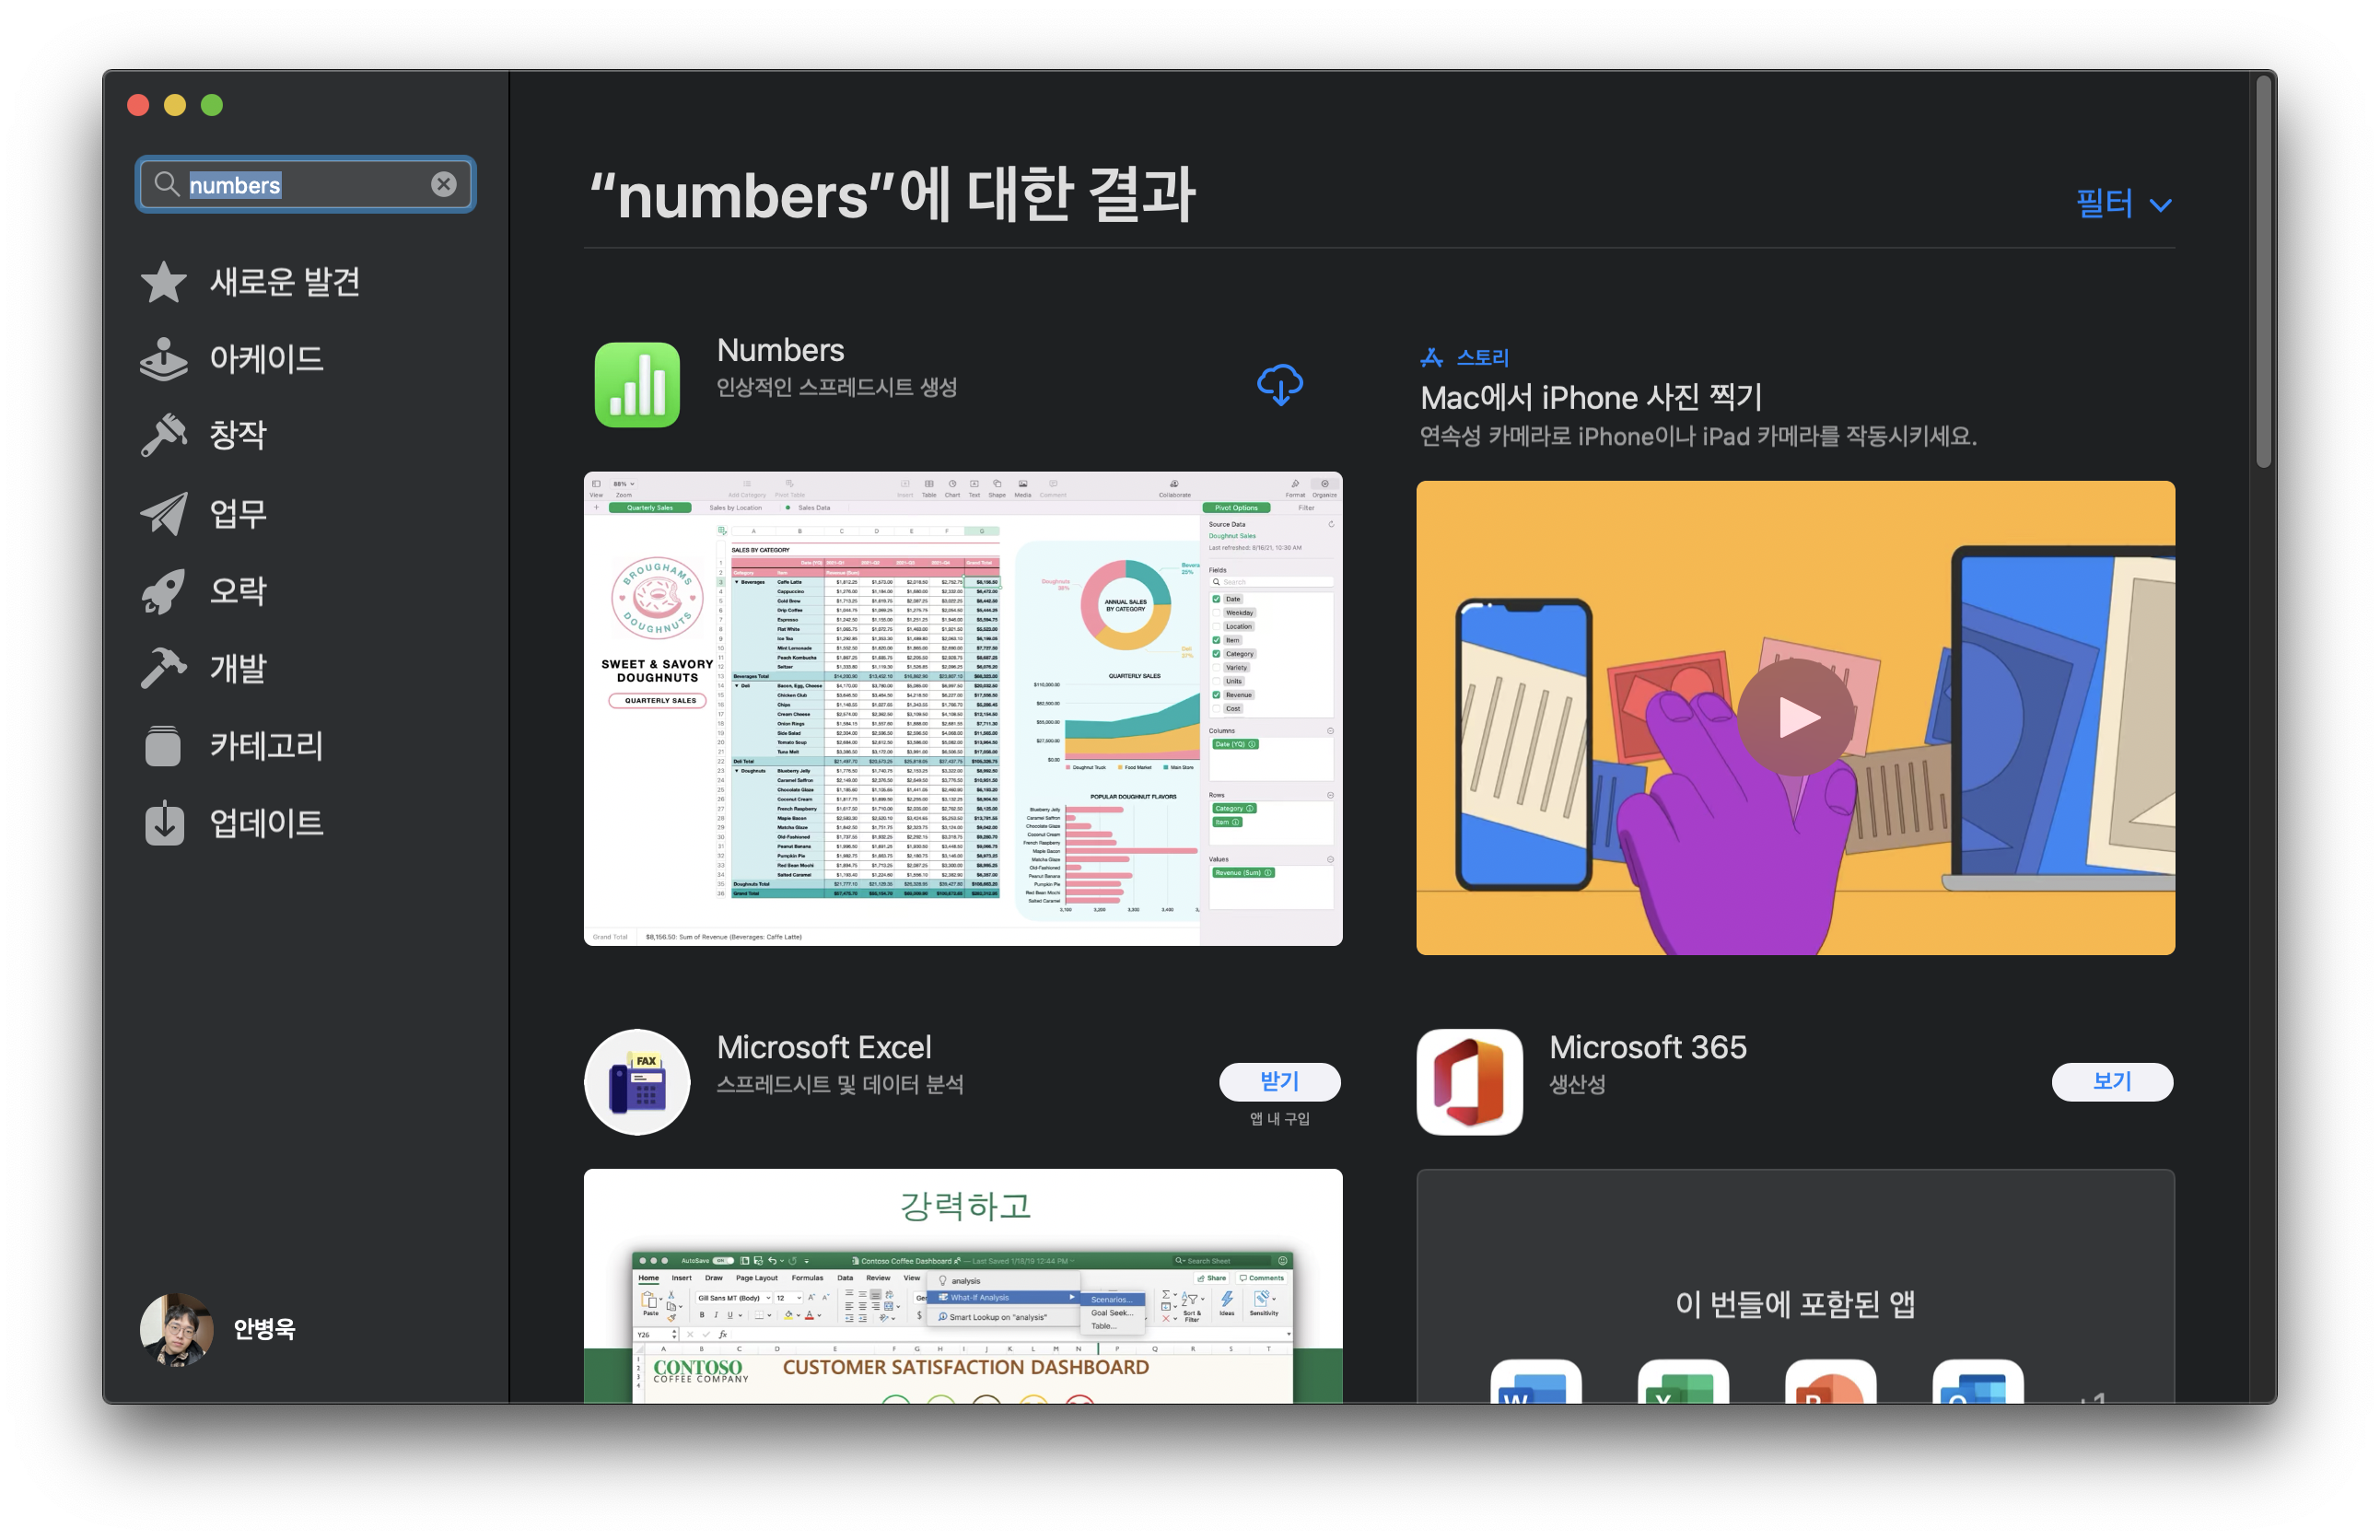
Task: Click the 인상적인 스프레드시트 생성 subtitle
Action: (x=837, y=387)
